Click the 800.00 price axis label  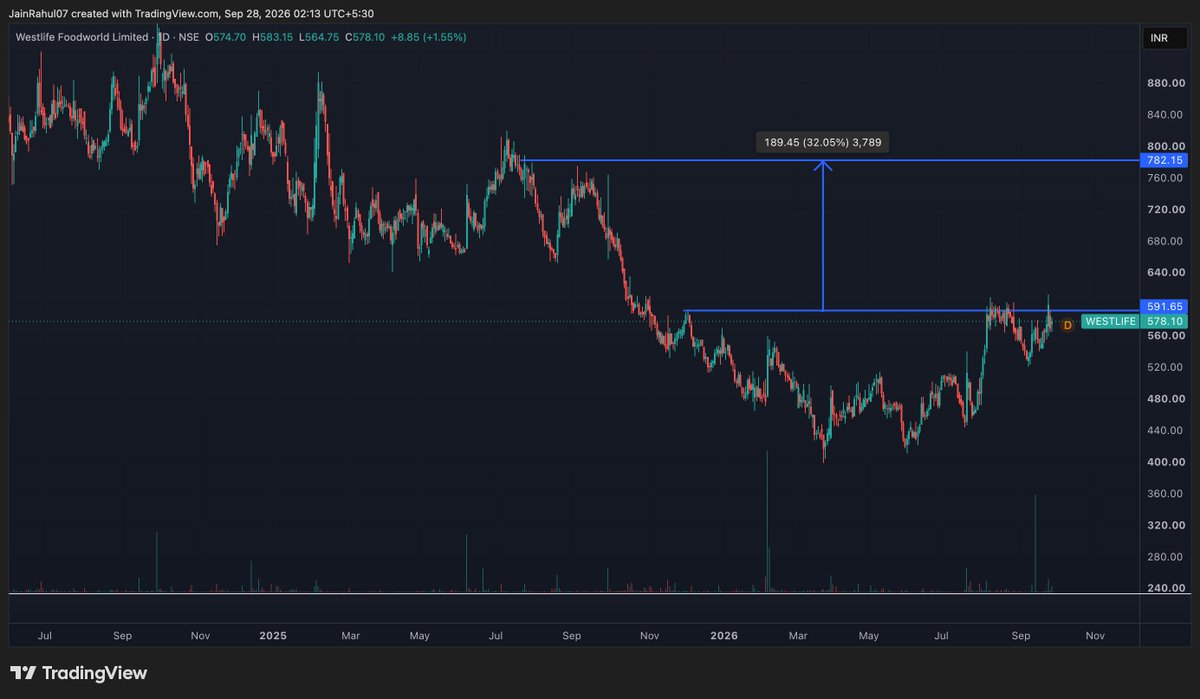tap(1165, 146)
